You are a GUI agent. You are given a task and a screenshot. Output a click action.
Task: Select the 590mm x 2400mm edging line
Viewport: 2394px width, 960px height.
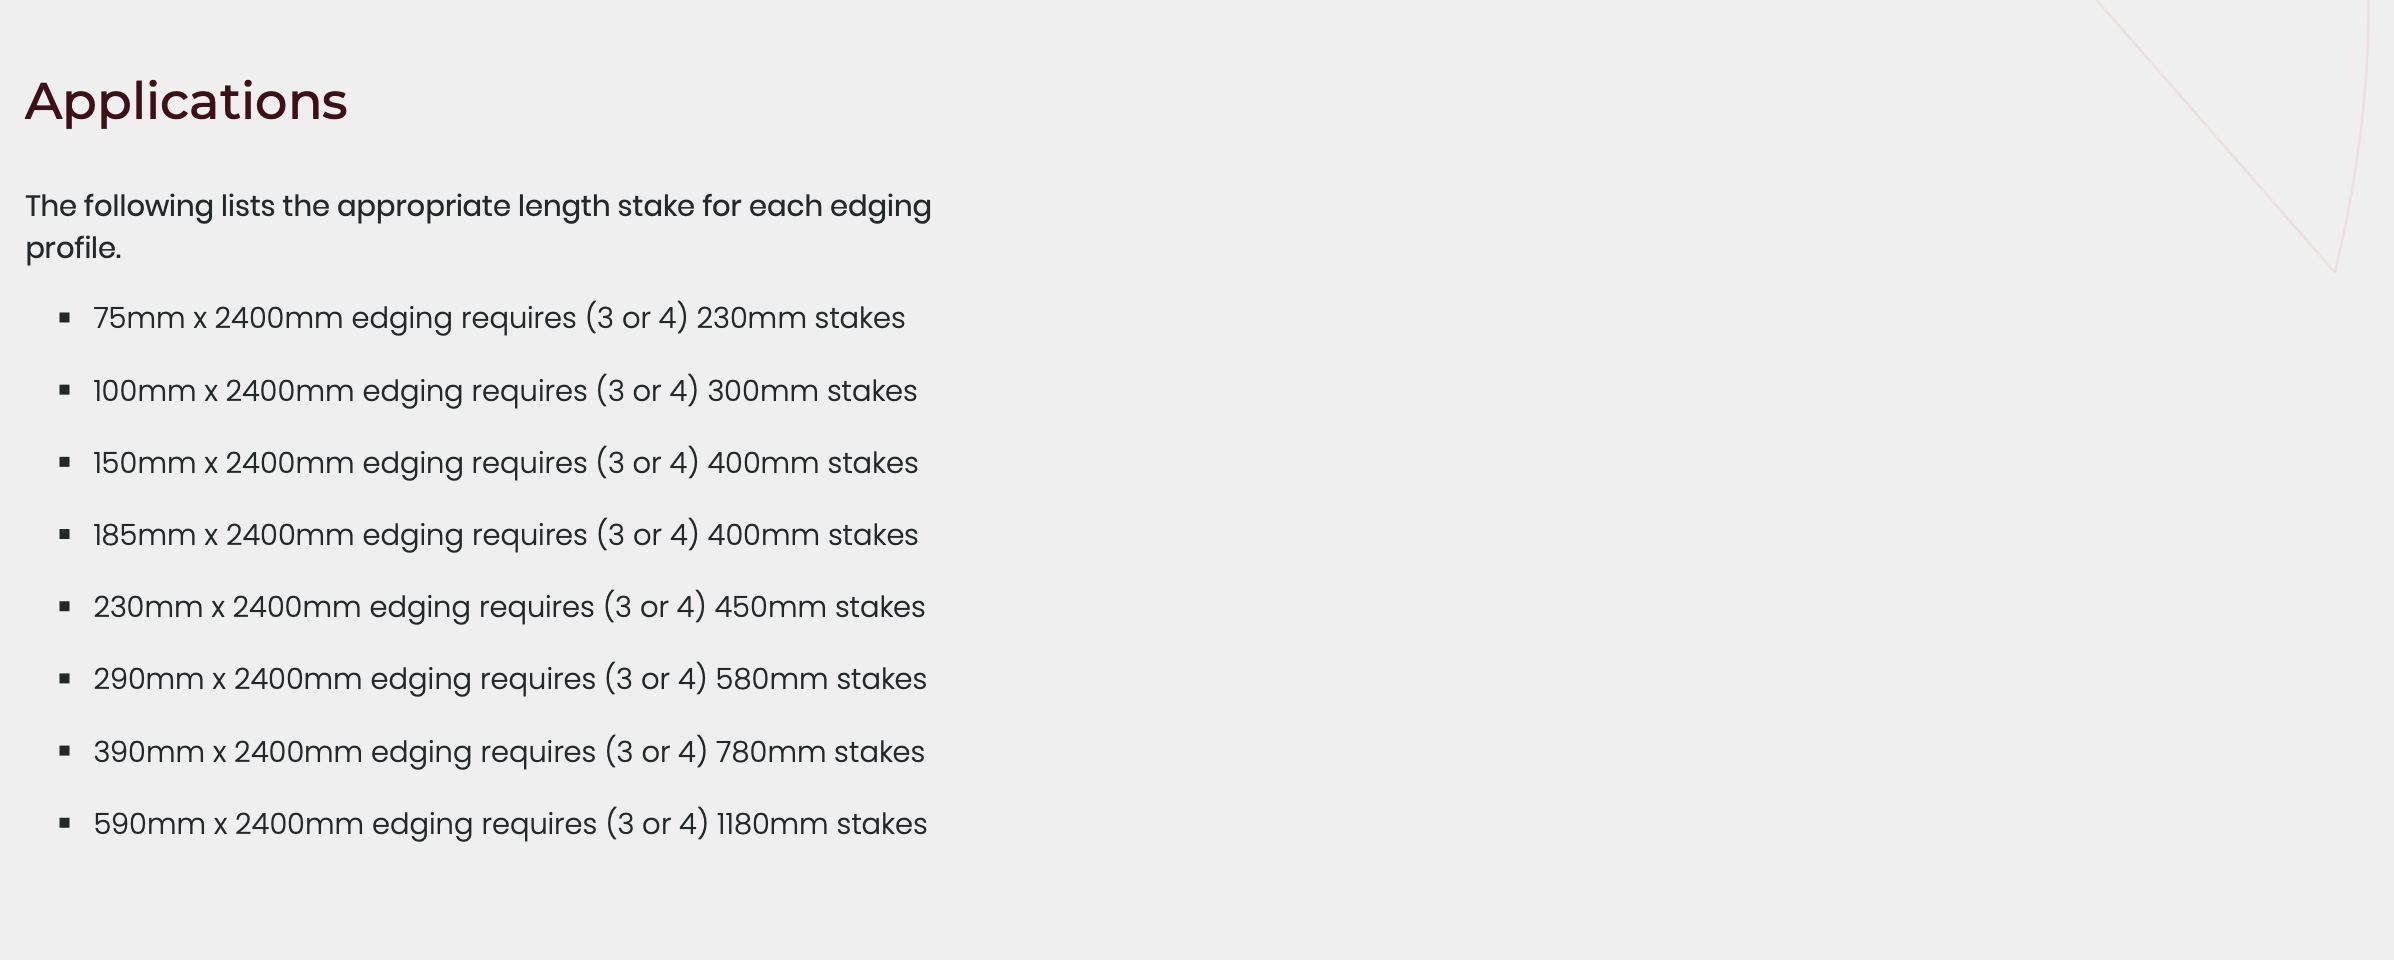(x=510, y=824)
